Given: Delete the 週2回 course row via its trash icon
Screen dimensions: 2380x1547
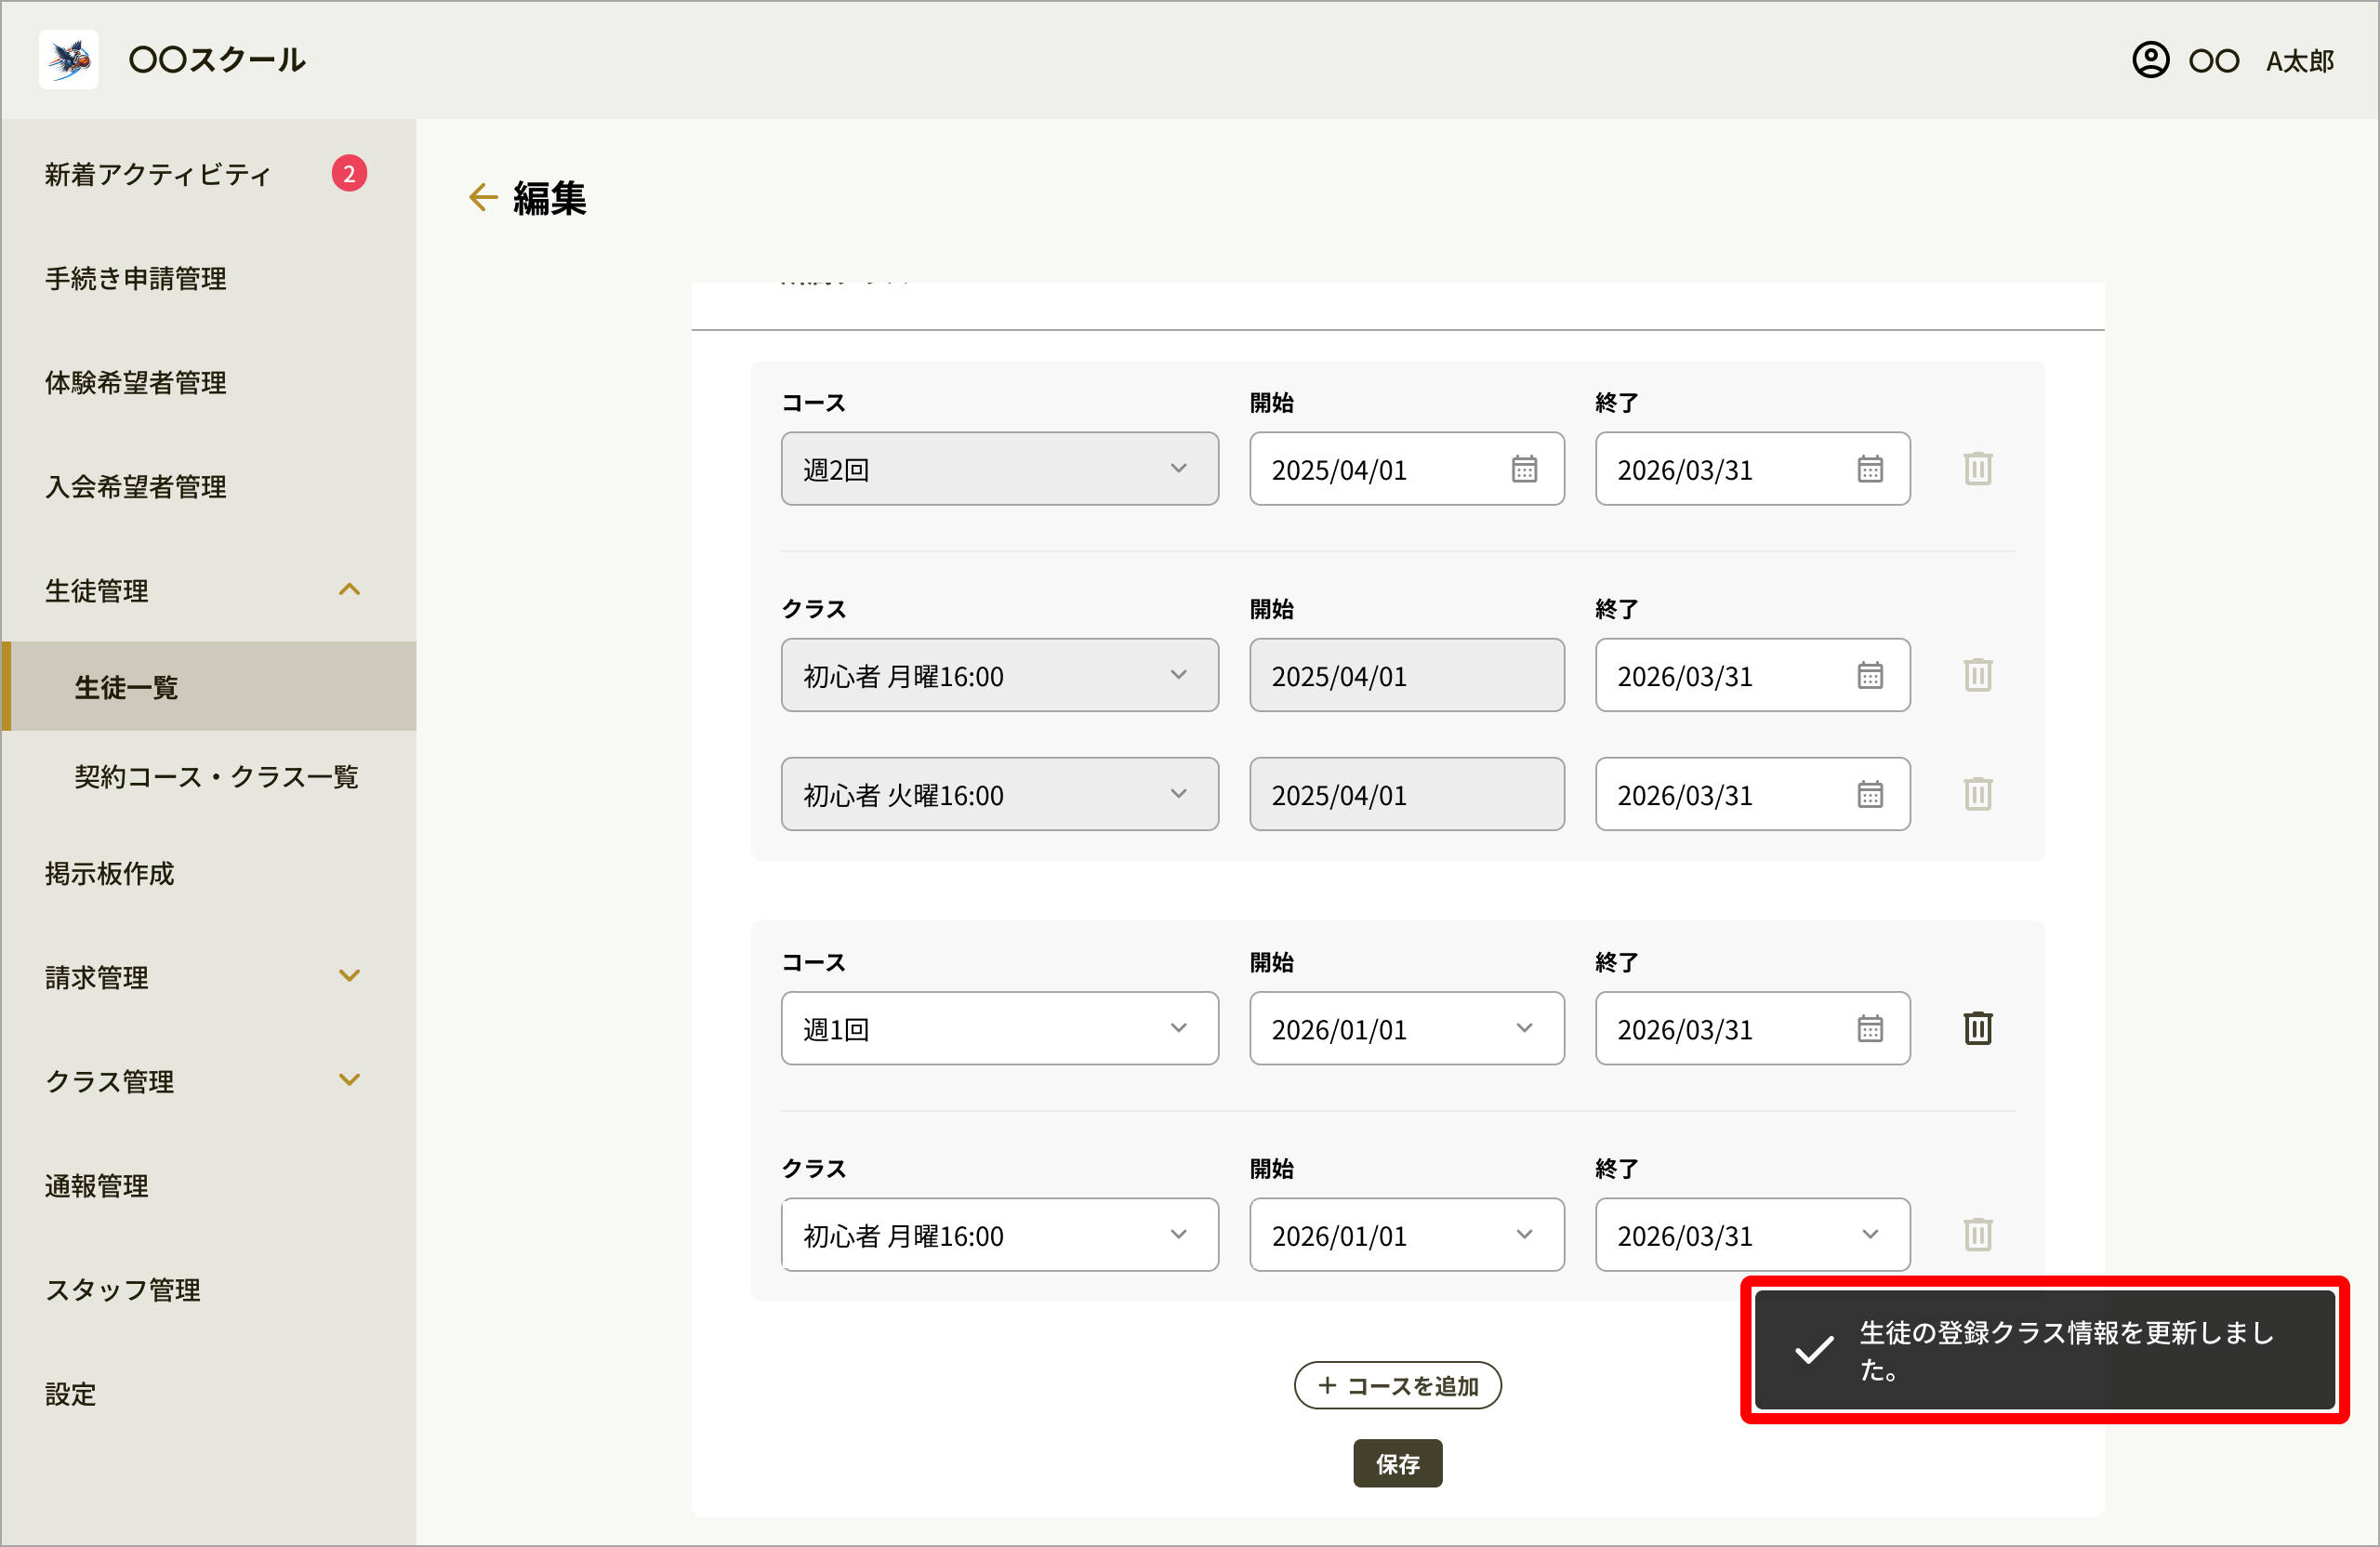Looking at the screenshot, I should click(1977, 468).
